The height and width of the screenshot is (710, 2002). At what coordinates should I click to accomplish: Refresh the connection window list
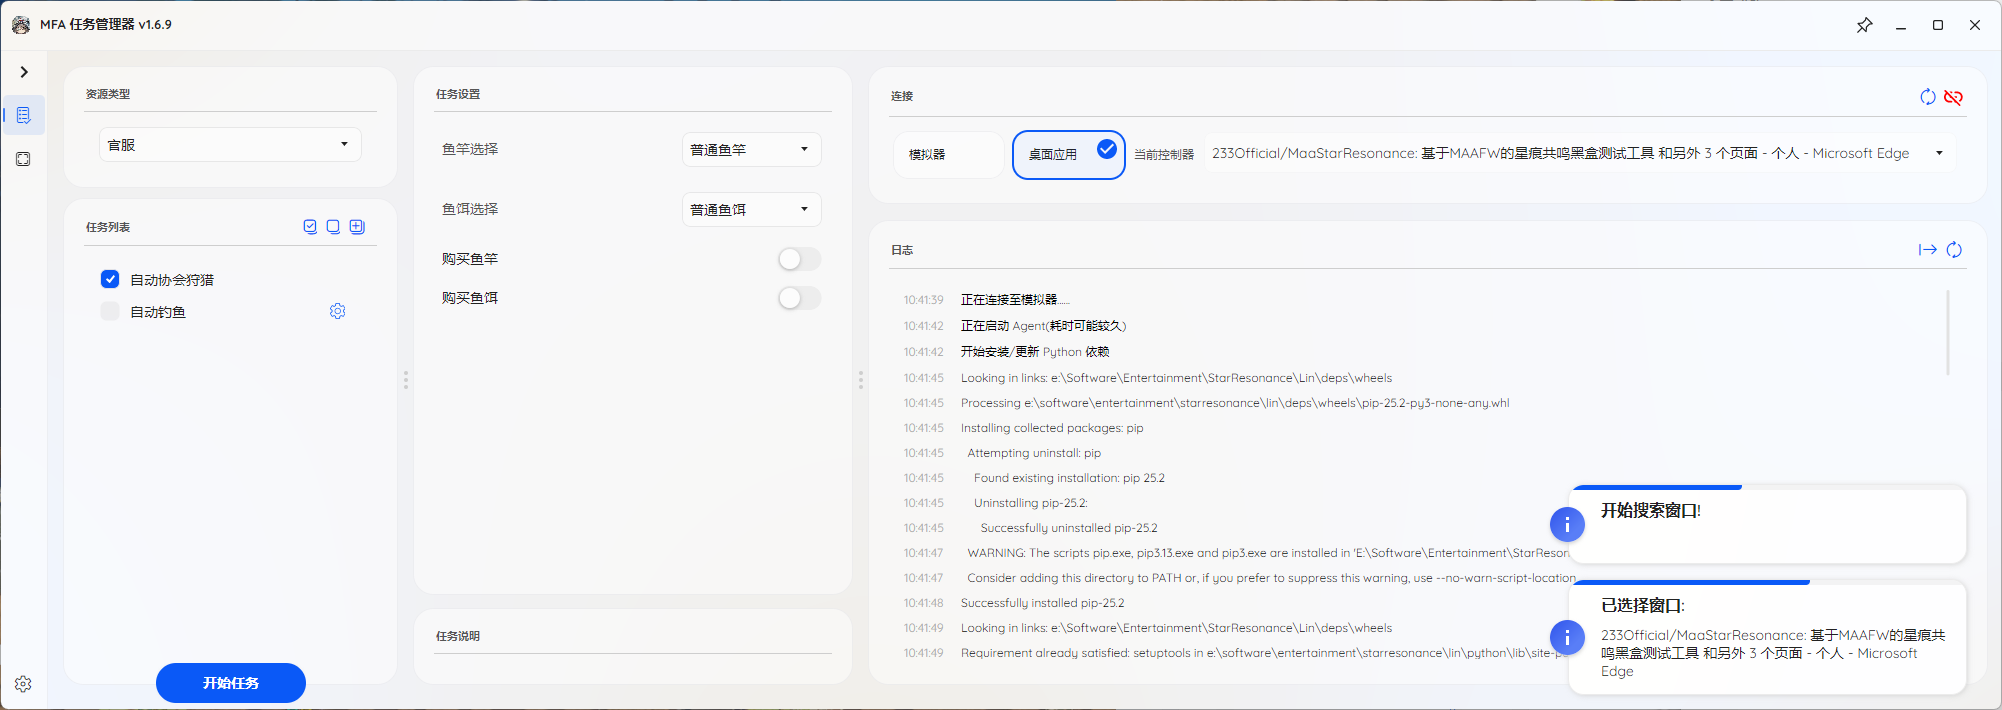coord(1927,97)
